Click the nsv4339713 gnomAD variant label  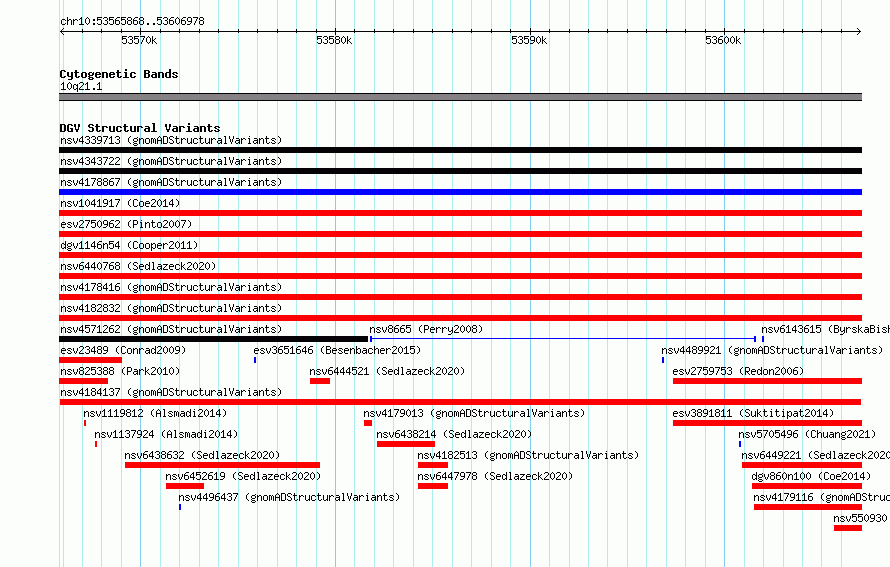coord(171,140)
